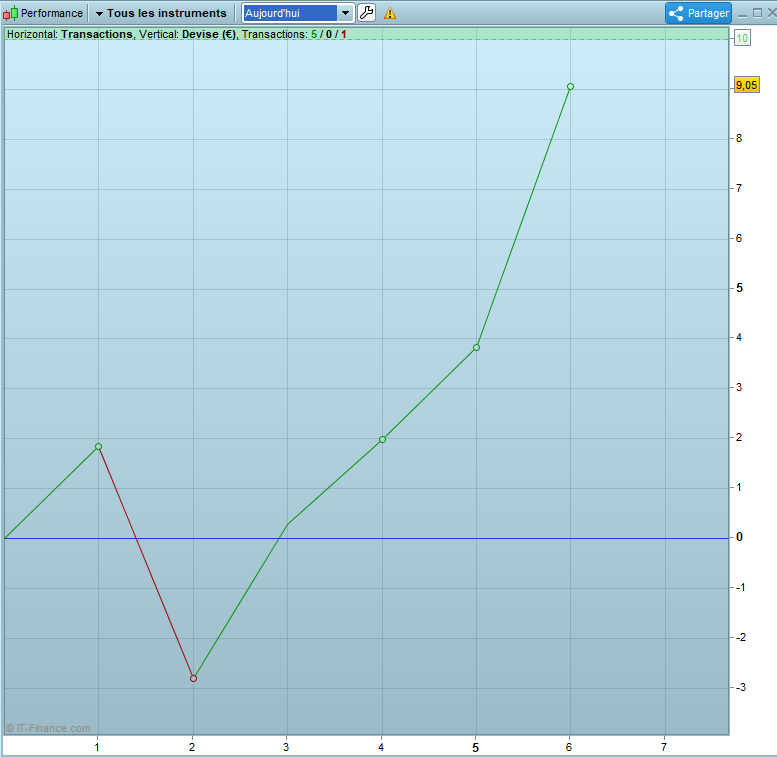Viewport: 777px width, 757px height.
Task: Click the Transactions 5 / 0 / 1 count
Action: pyautogui.click(x=294, y=34)
